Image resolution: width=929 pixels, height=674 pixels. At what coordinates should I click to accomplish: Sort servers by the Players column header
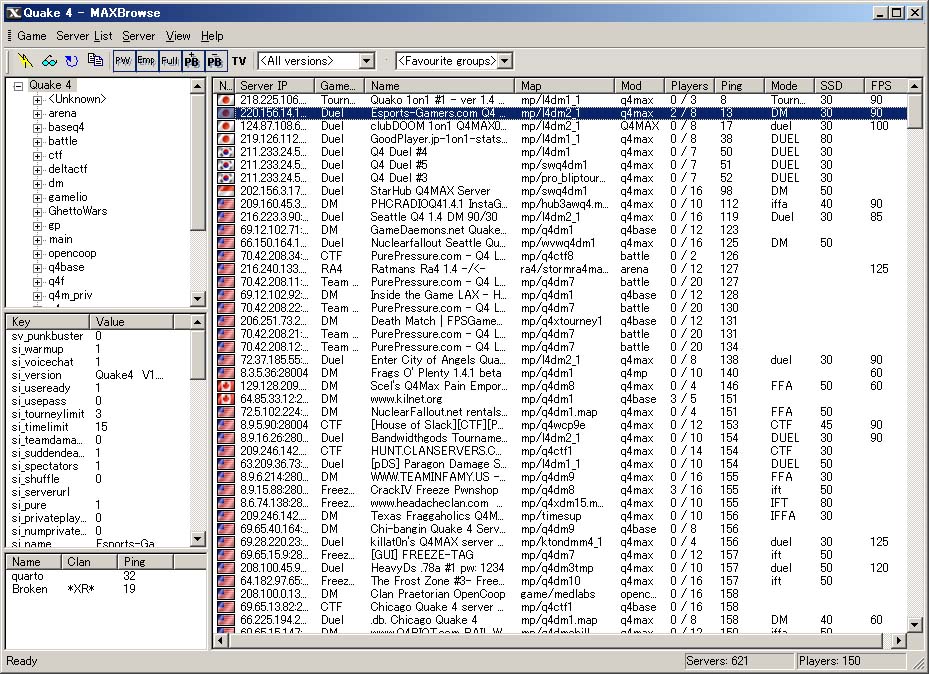[689, 86]
